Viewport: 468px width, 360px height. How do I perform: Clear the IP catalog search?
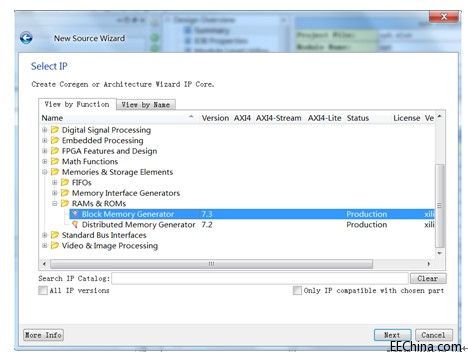pos(428,278)
